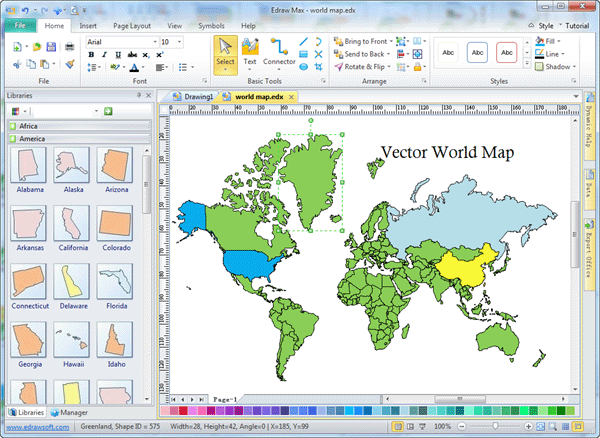Screen dimensions: 600x438
Task: Click the green File button
Action: point(20,23)
